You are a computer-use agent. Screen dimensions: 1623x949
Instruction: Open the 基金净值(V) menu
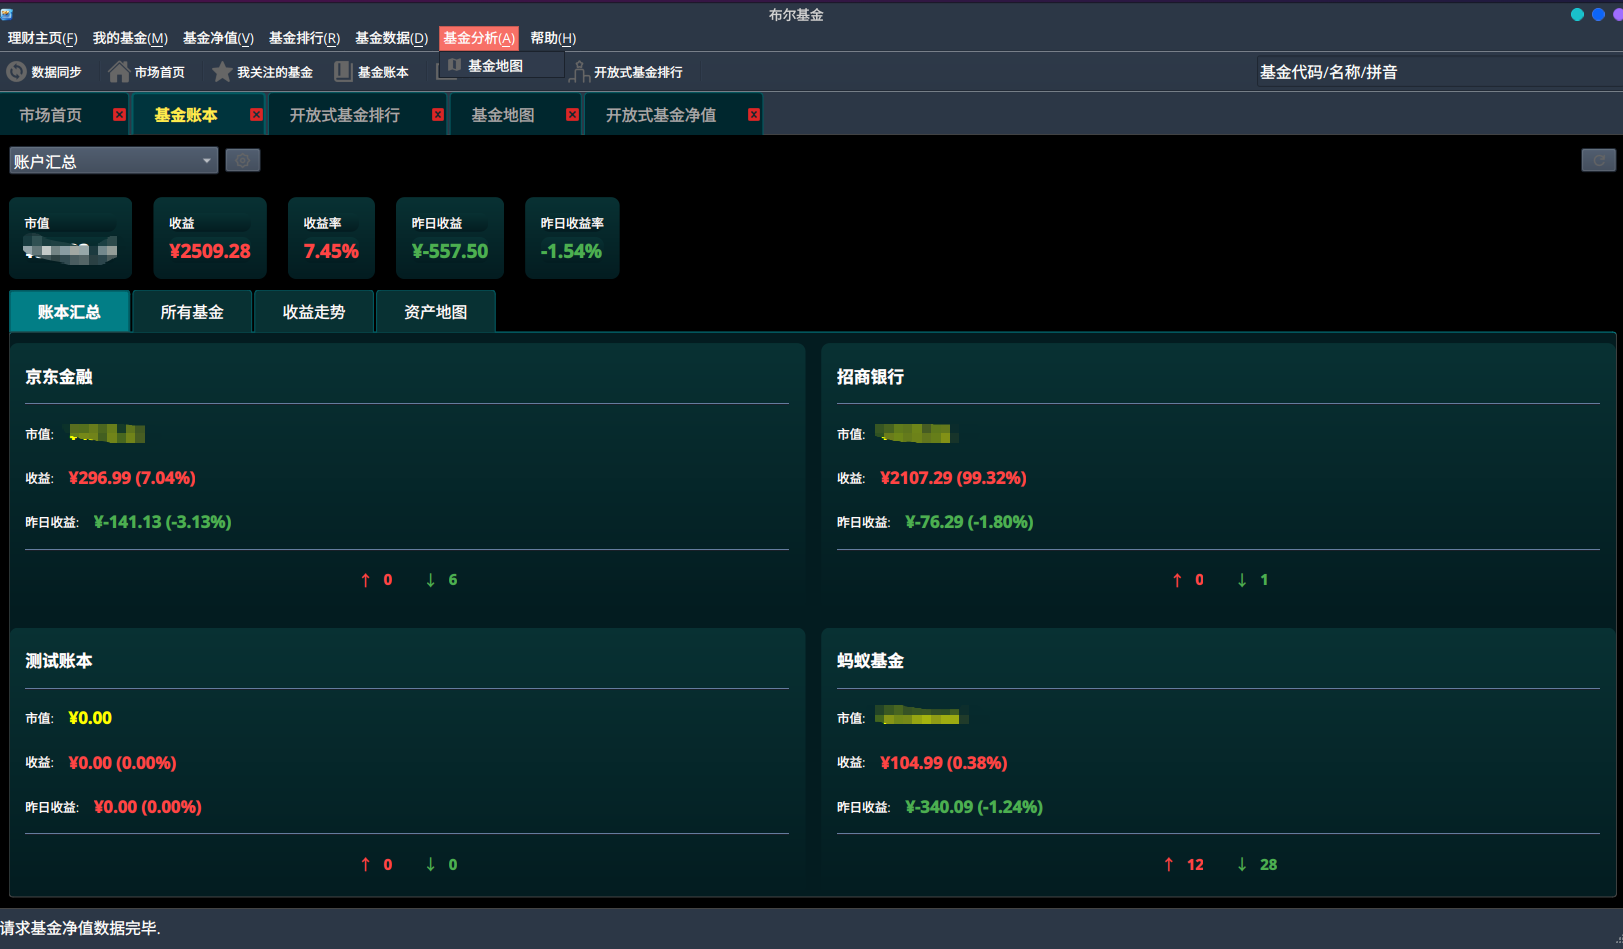218,38
